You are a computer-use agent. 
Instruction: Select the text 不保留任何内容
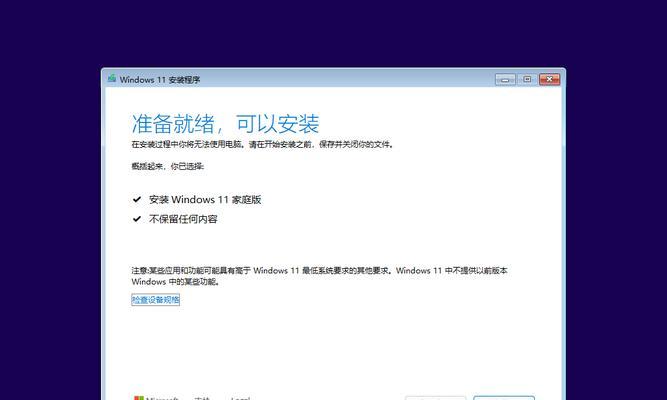coord(183,219)
